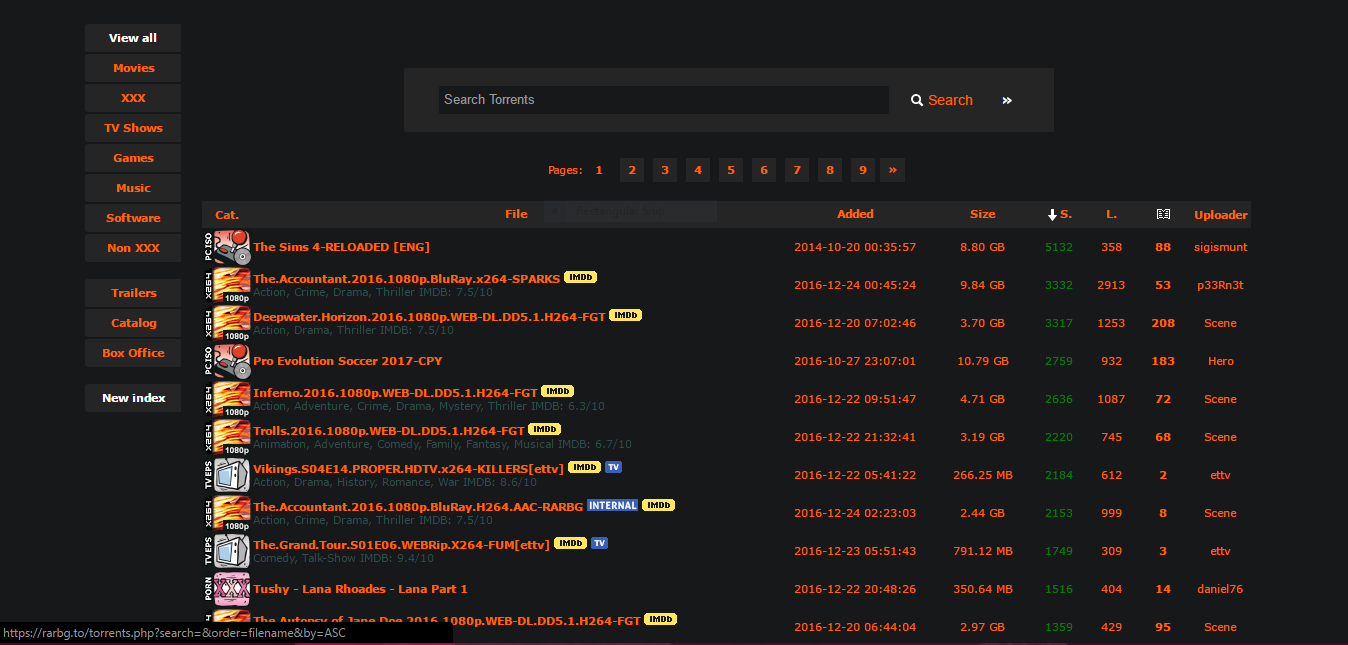Screen dimensions: 1348x645
Task: Click IMDb badge on Autopsy of Jane Doe row
Action: point(660,619)
